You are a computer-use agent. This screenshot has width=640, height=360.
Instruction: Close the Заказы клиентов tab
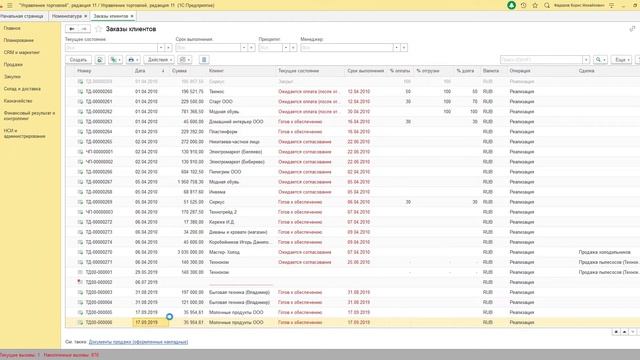(132, 16)
